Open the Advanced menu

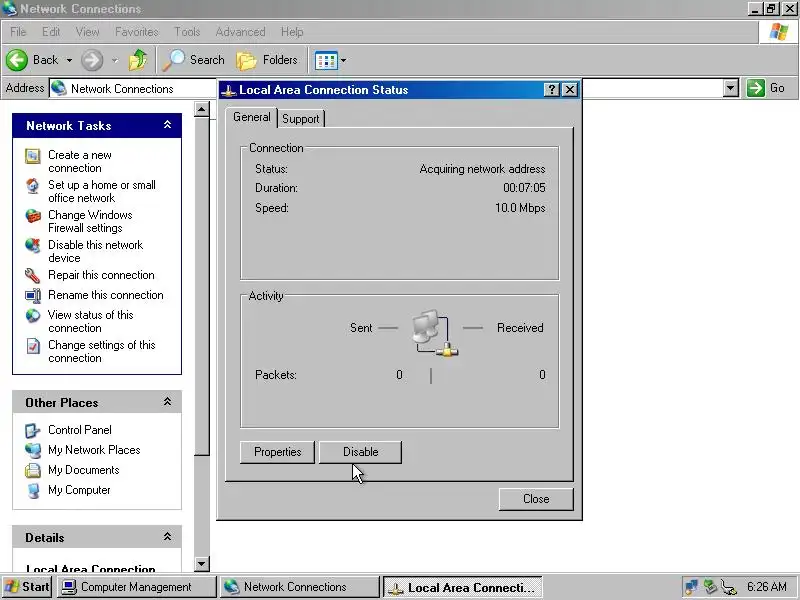240,32
